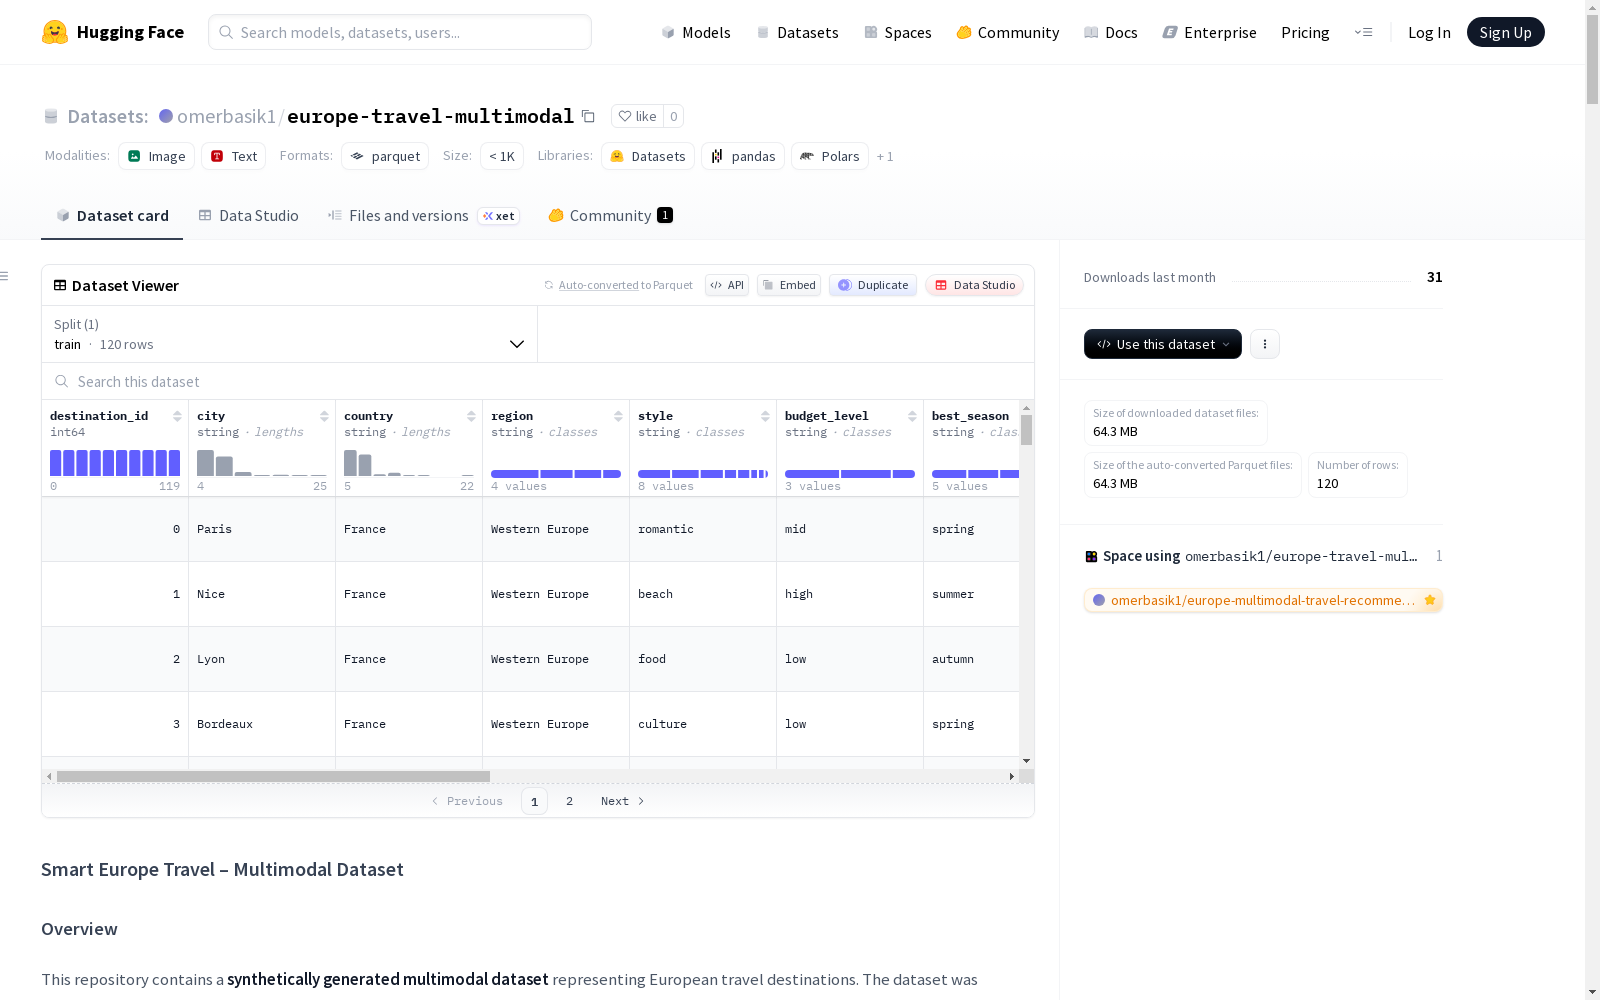Image resolution: width=1600 pixels, height=1000 pixels.
Task: Expand the train split dropdown
Action: [x=289, y=334]
